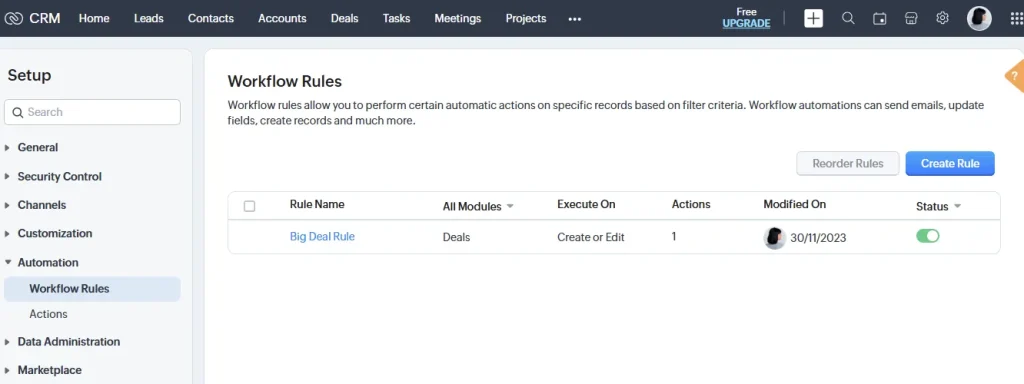Open the Accounts tab
Image resolution: width=1024 pixels, height=384 pixels.
tap(282, 18)
